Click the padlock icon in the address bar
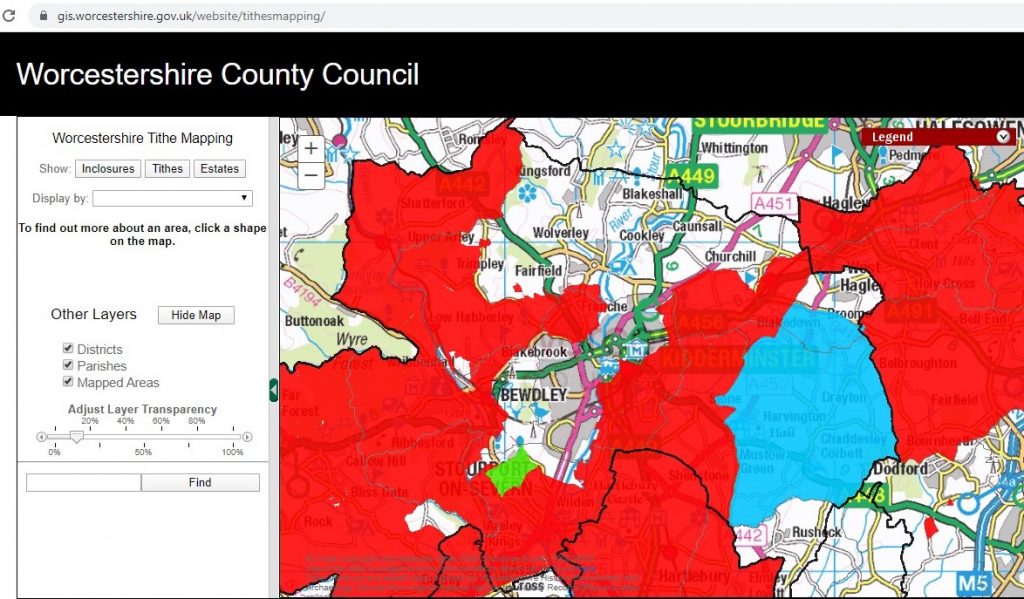The width and height of the screenshot is (1024, 599). (x=42, y=16)
